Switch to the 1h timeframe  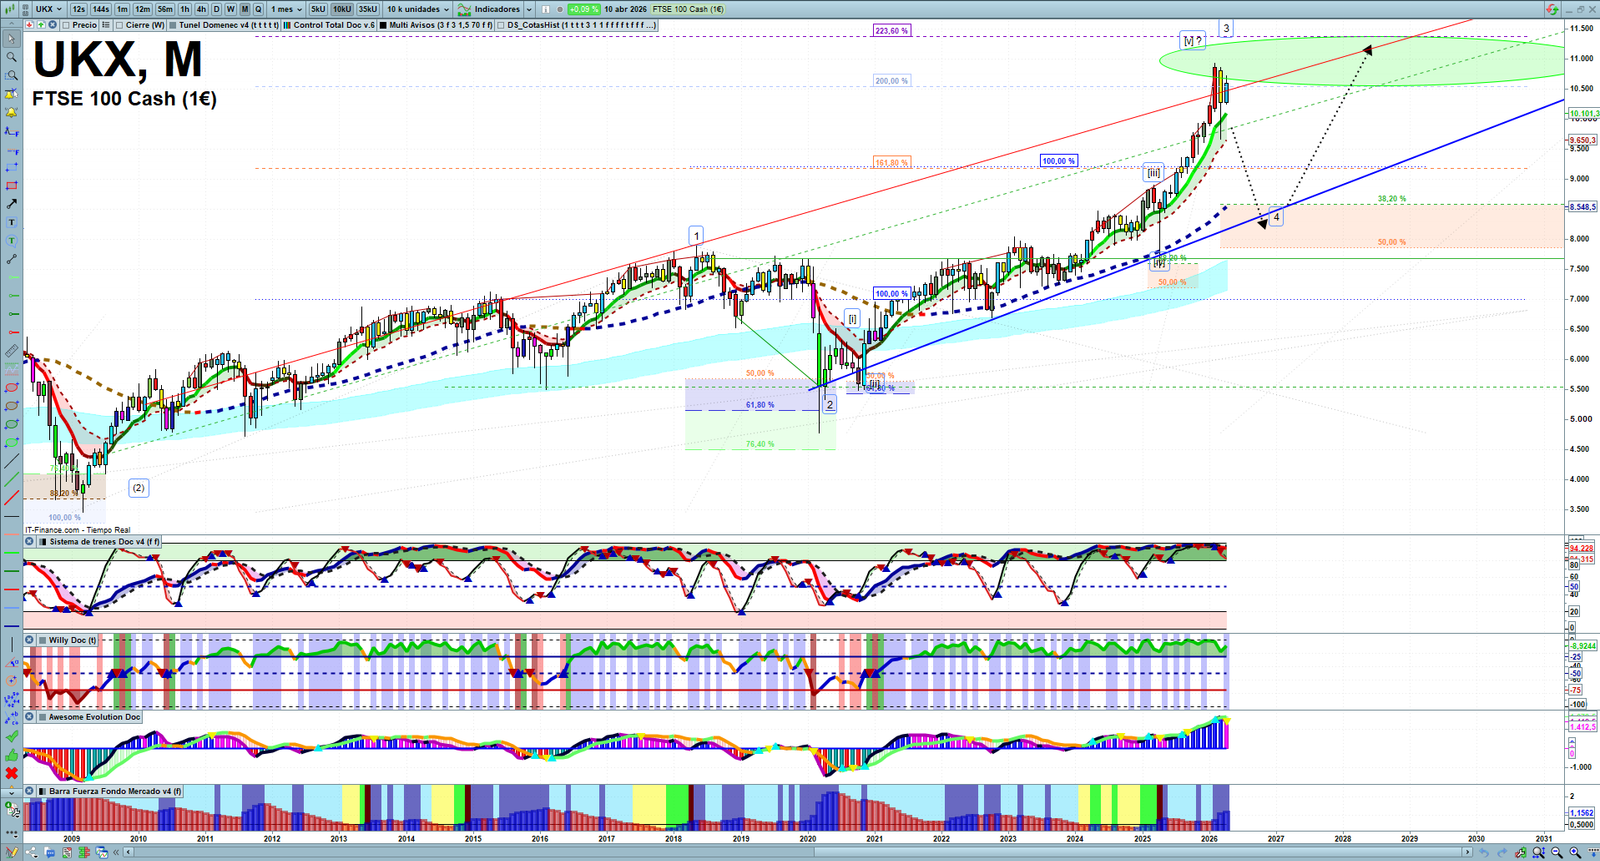coord(185,9)
